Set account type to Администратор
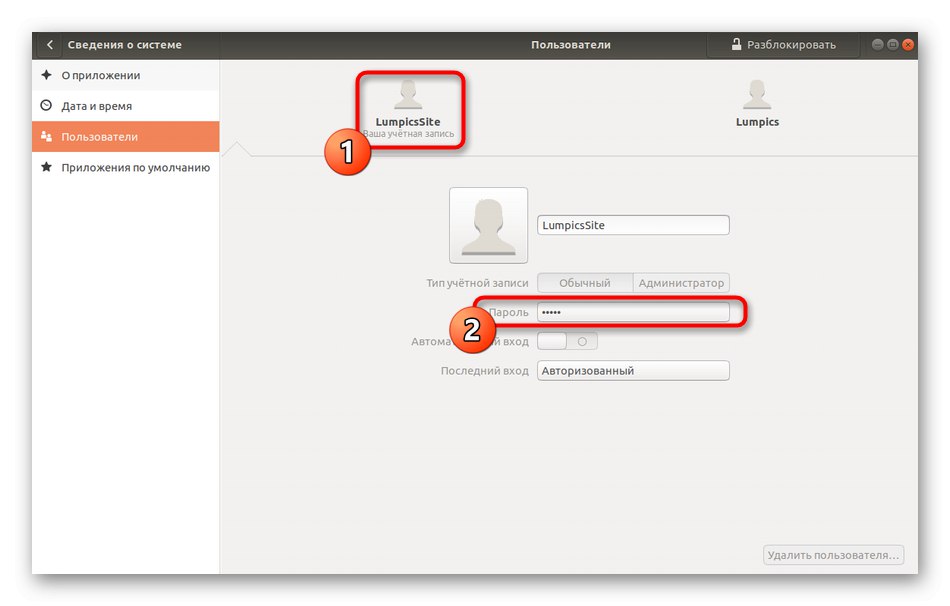 tap(681, 283)
